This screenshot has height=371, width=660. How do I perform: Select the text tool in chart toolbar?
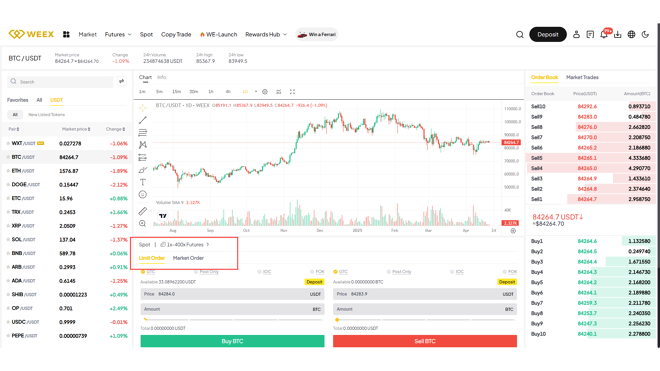[x=143, y=182]
